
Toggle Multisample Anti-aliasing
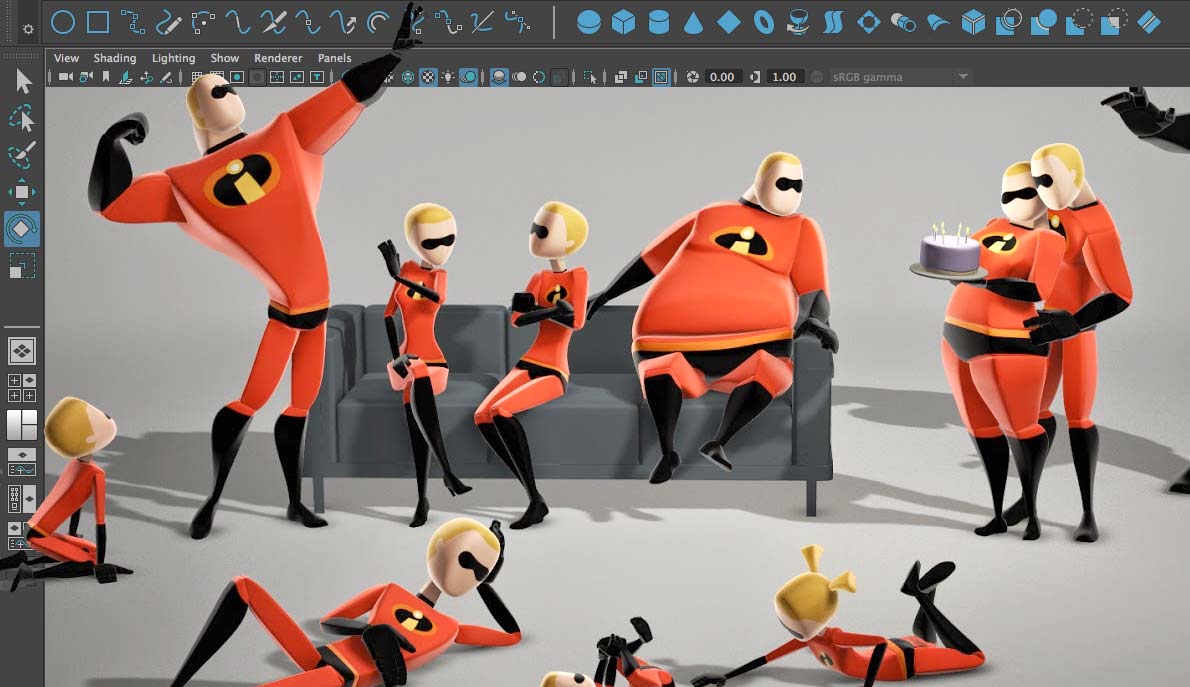[539, 77]
